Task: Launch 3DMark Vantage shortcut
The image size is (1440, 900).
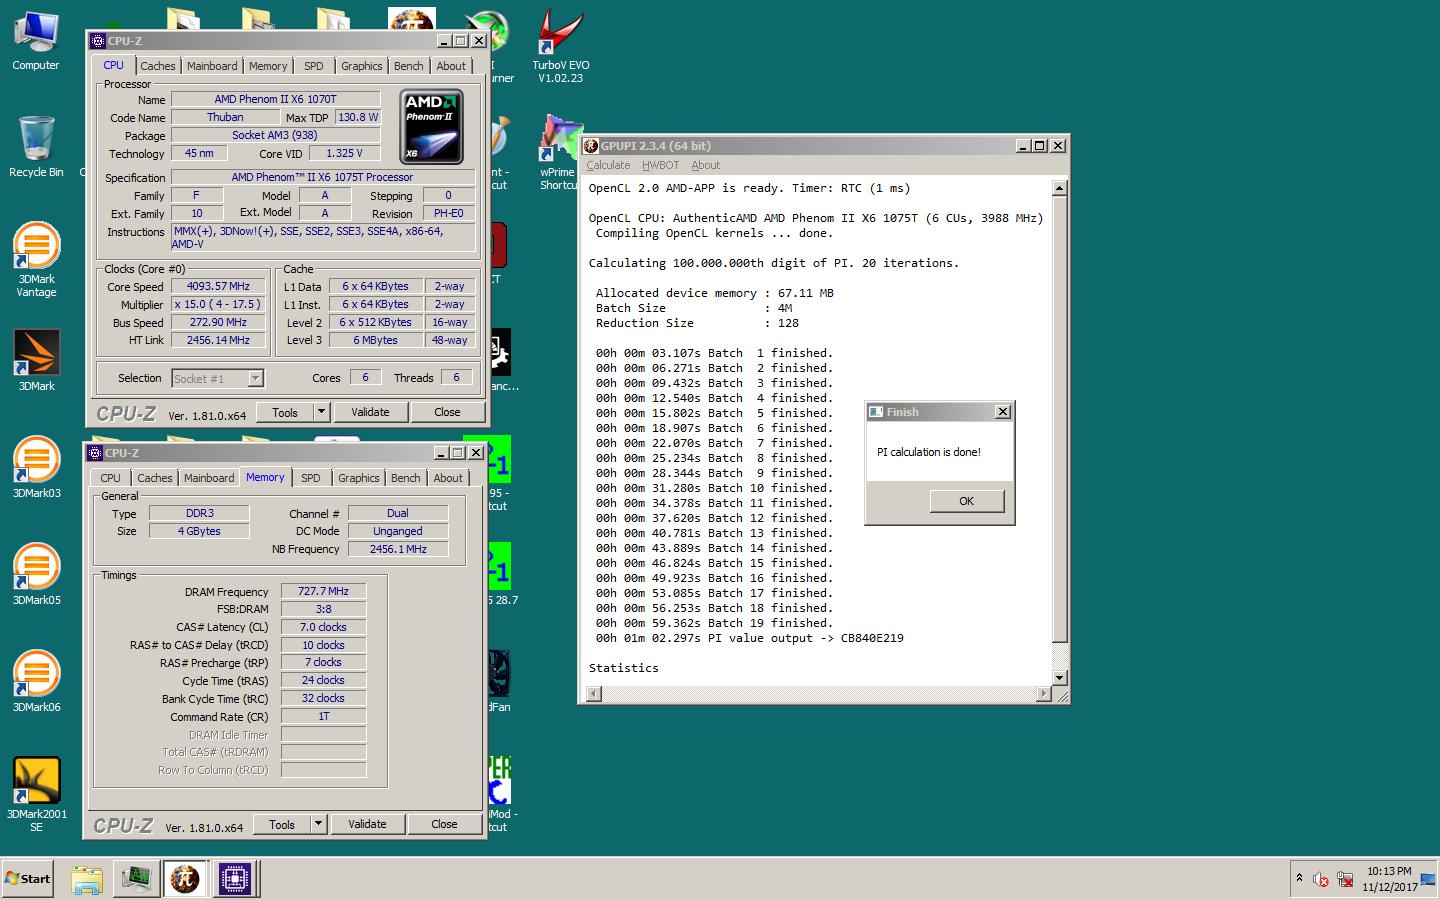Action: [36, 259]
